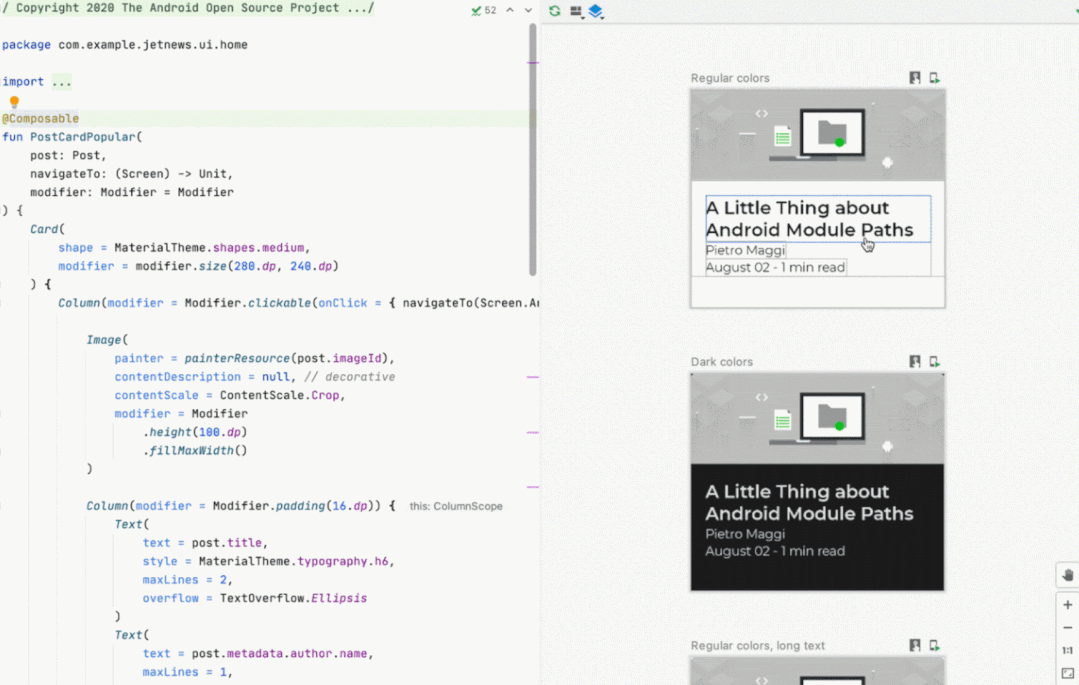Screen dimensions: 1079x685
Task: Start interactive mode for Dark colors preview
Action: [915, 361]
